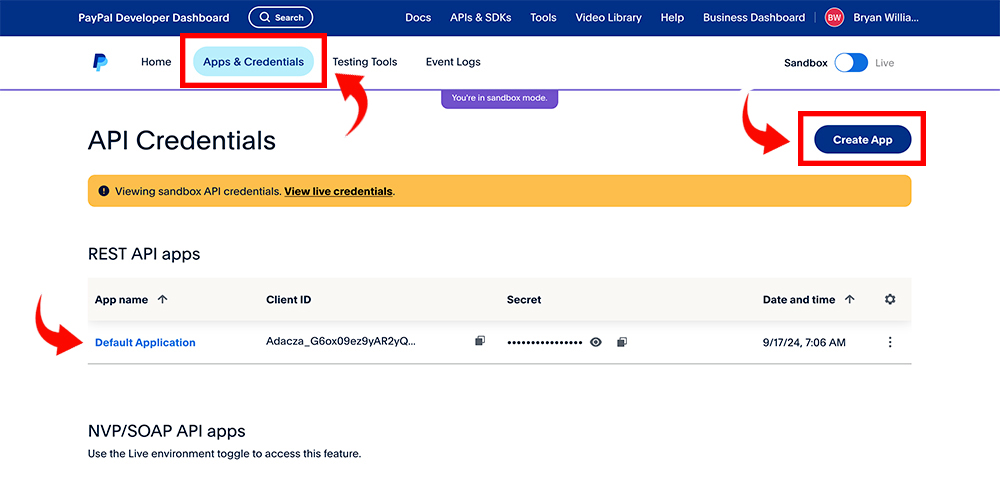Image resolution: width=1000 pixels, height=479 pixels.
Task: Select Apps & Credentials tab
Action: [x=253, y=62]
